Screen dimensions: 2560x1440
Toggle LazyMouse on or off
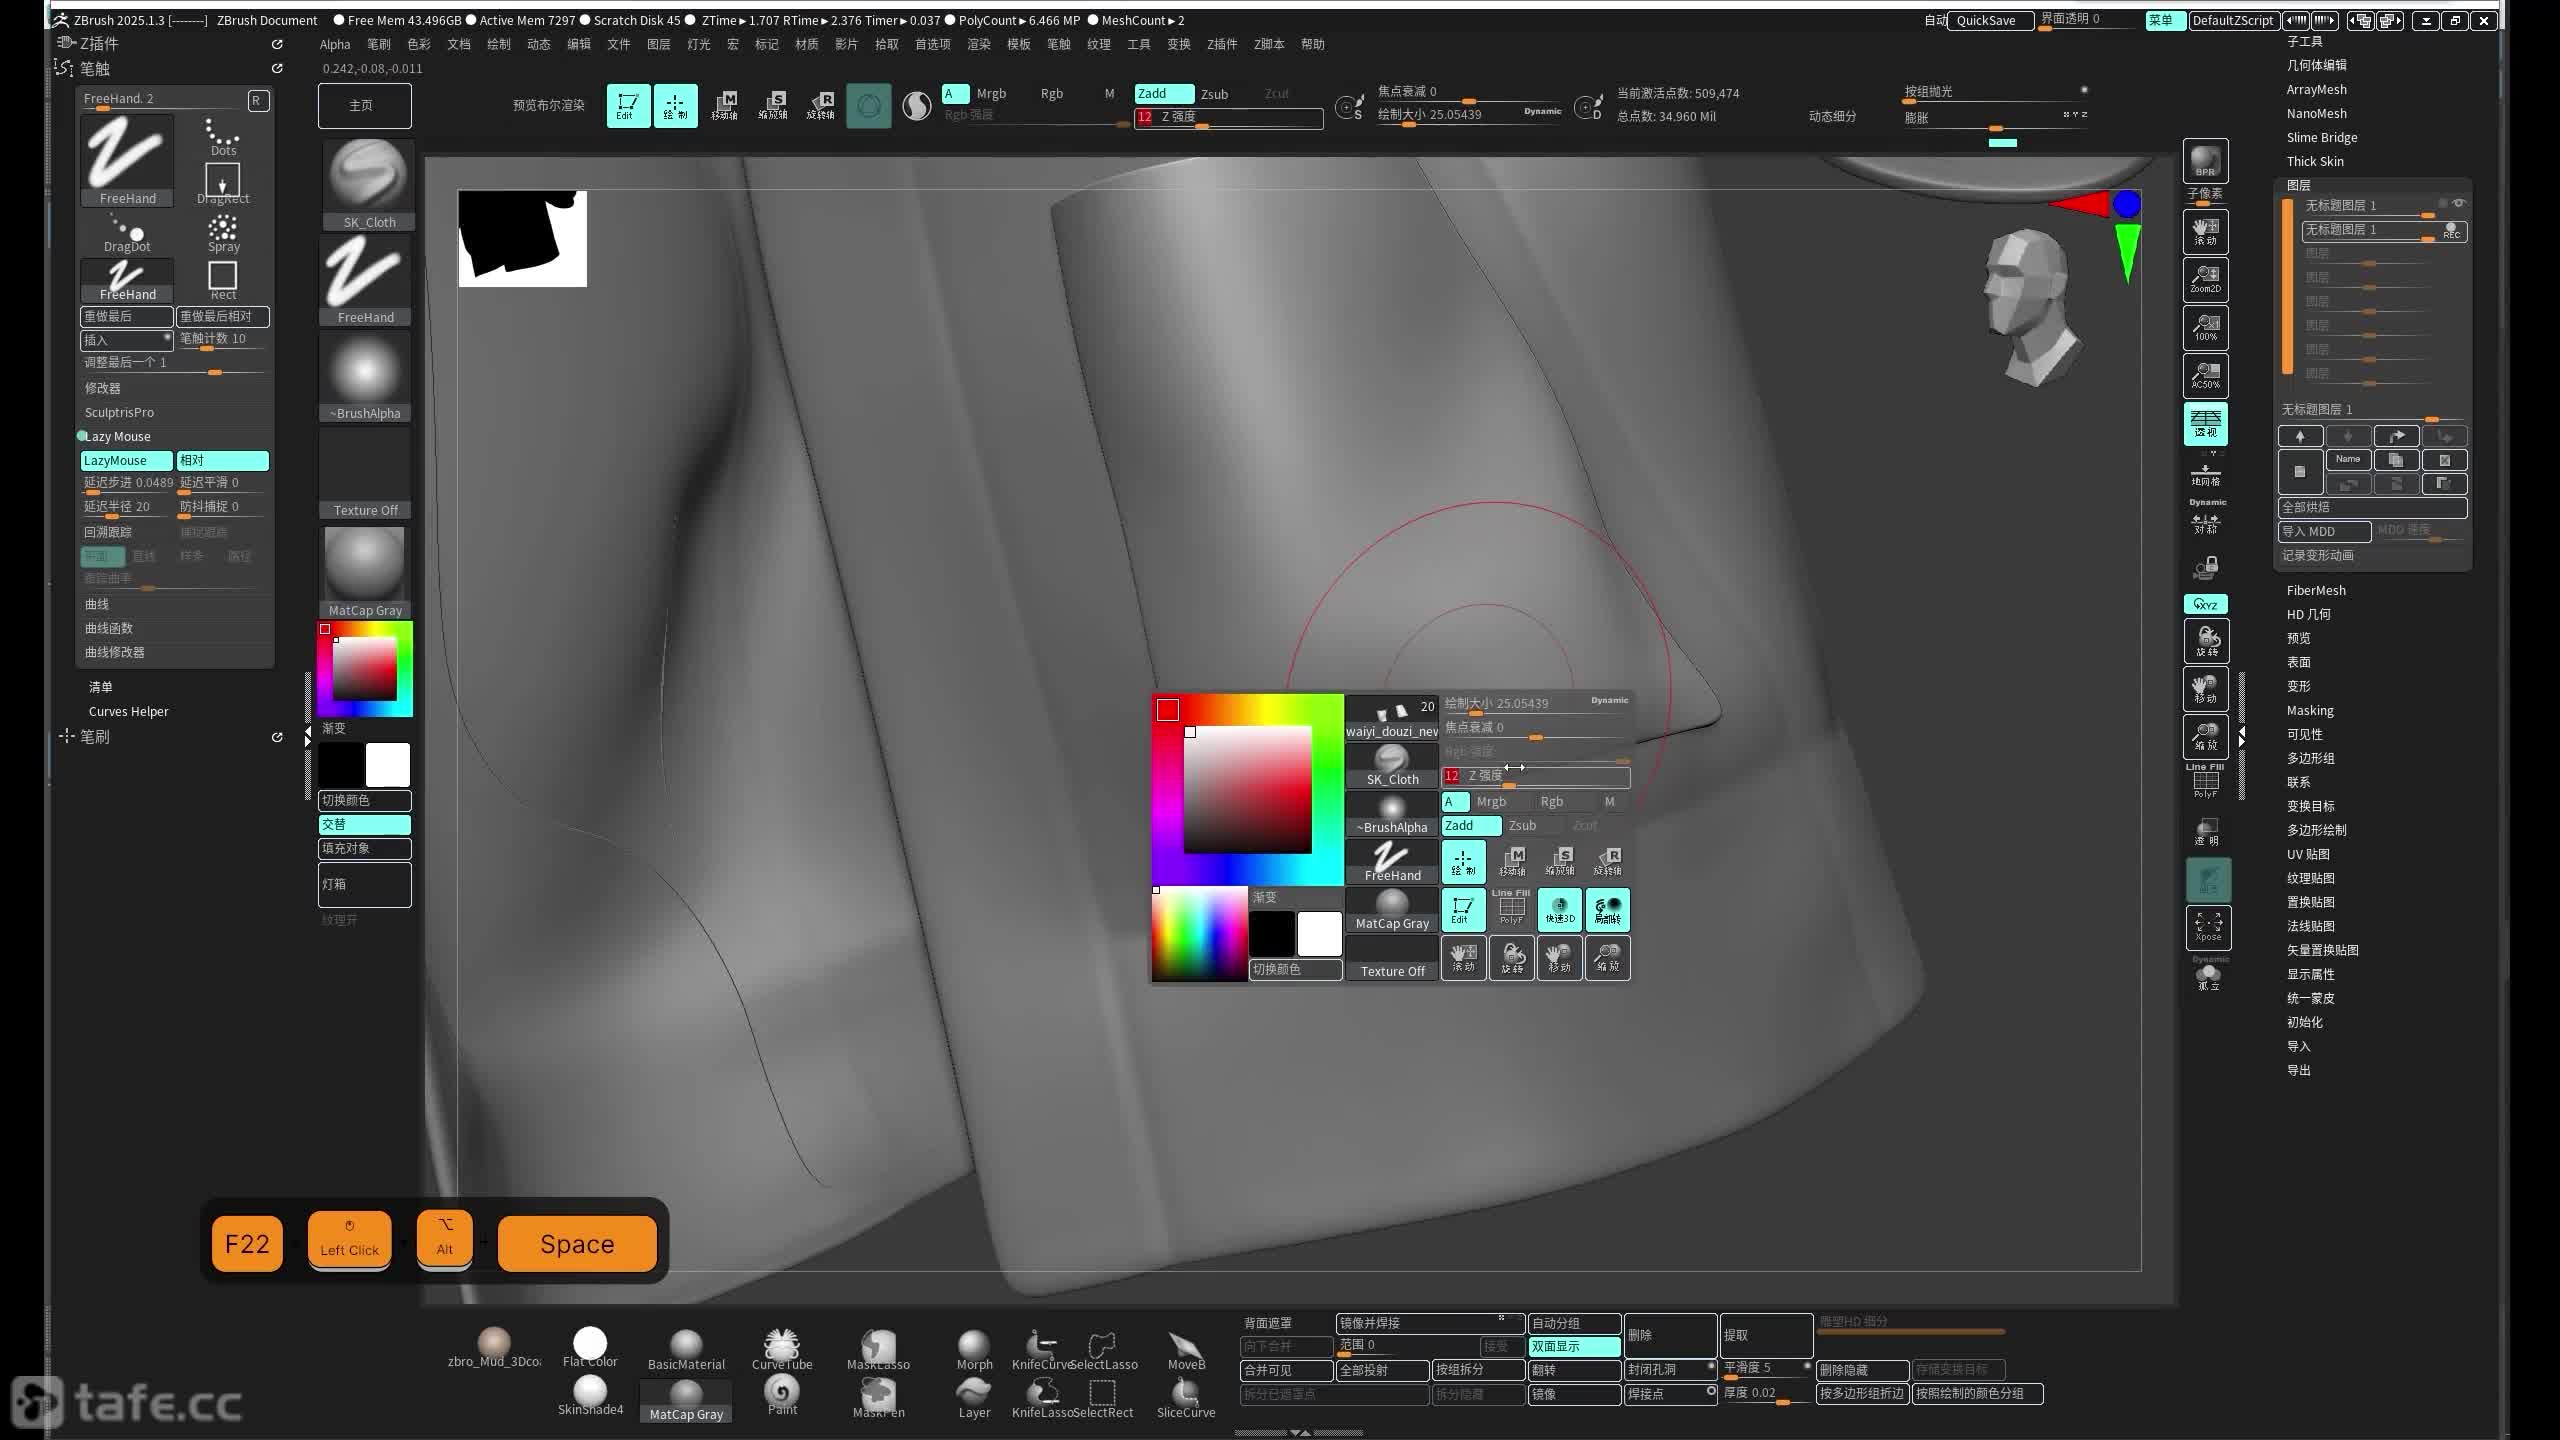coord(126,460)
